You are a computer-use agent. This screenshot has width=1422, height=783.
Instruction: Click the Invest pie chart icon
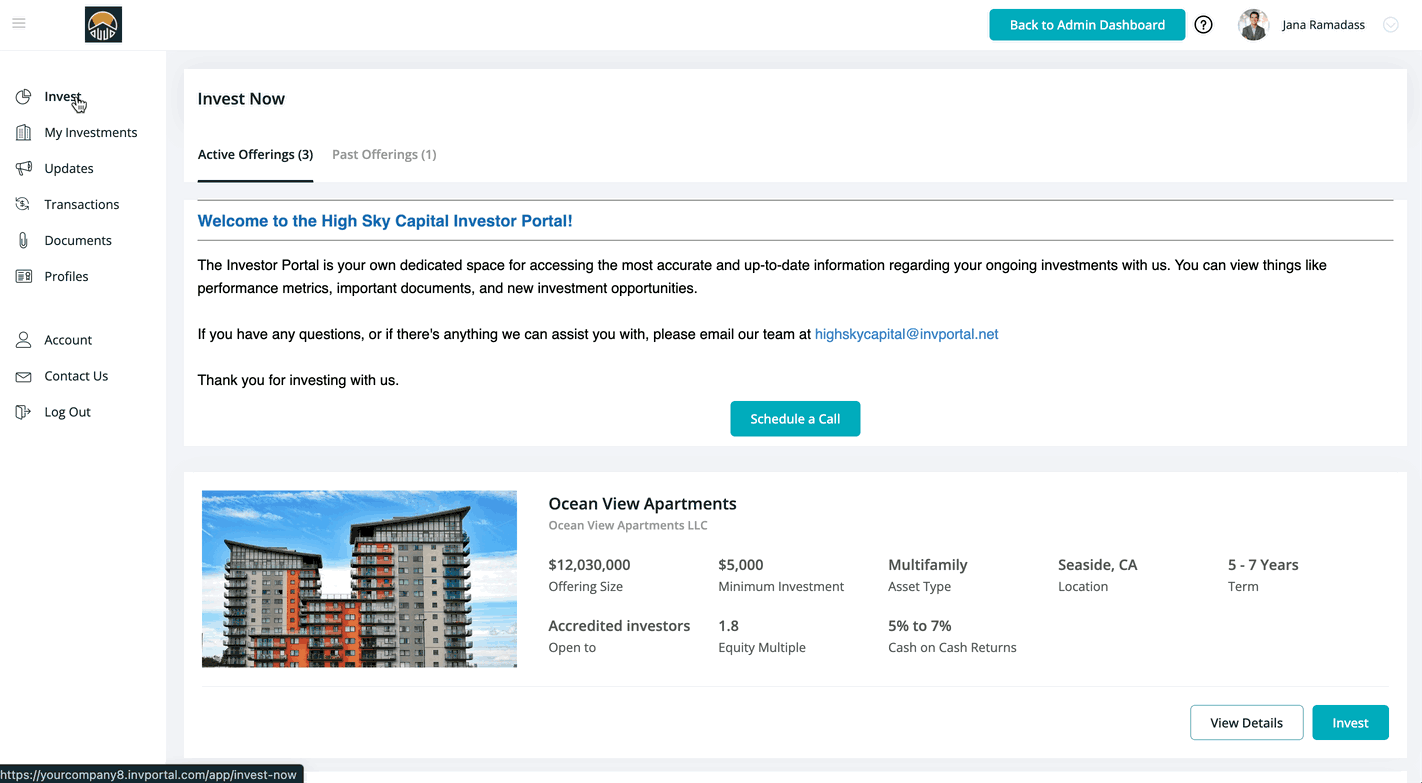coord(23,97)
